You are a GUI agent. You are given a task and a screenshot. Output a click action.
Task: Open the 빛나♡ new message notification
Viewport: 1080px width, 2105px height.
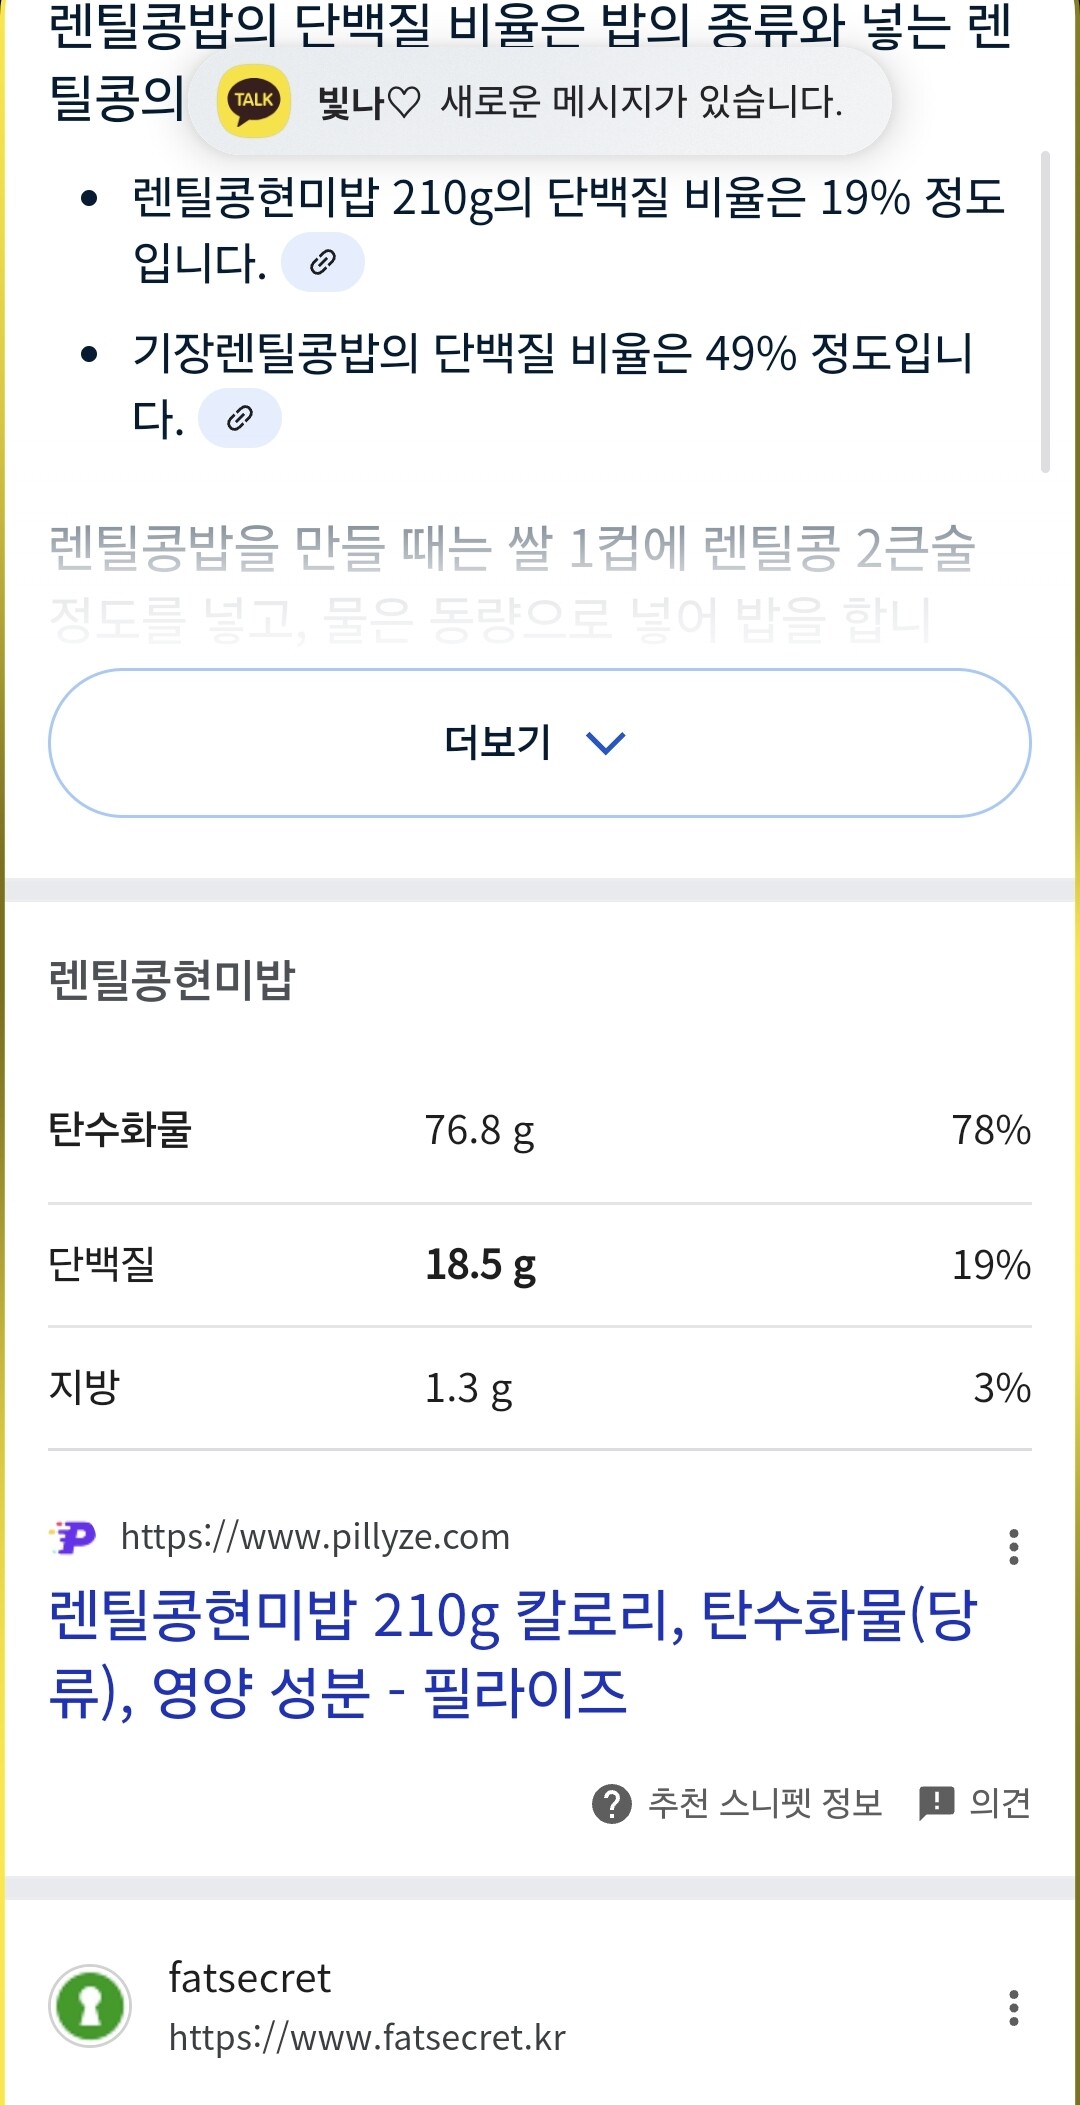580,101
